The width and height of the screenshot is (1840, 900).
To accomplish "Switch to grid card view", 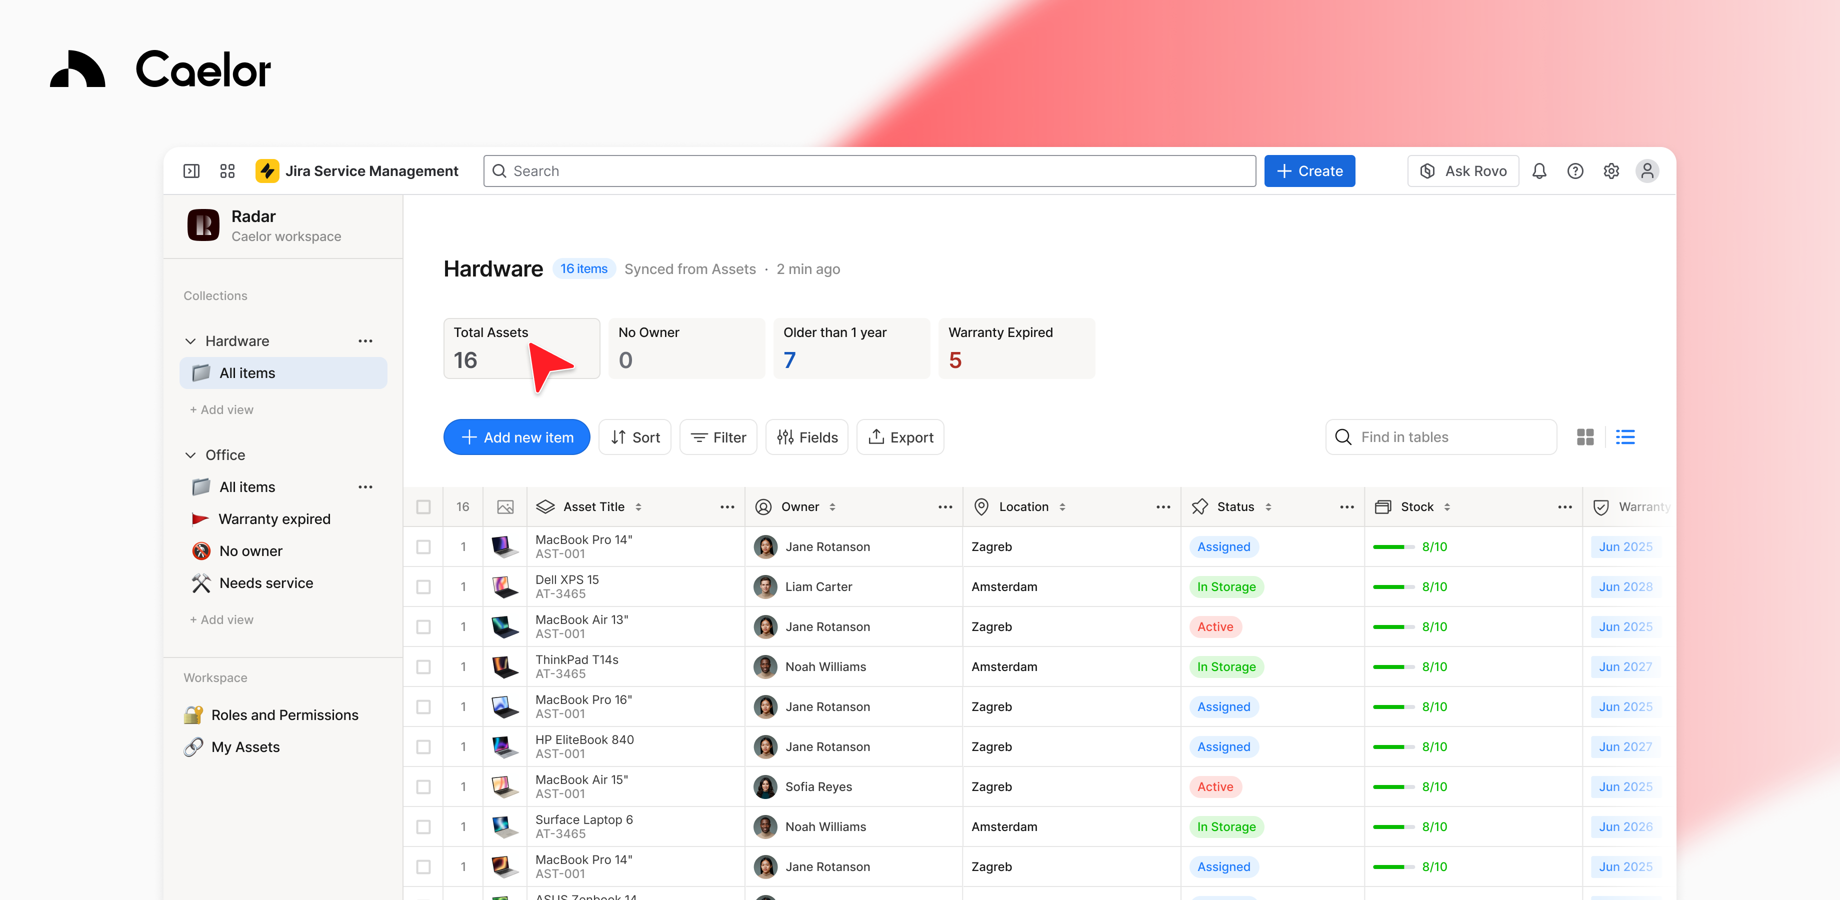I will point(1585,437).
